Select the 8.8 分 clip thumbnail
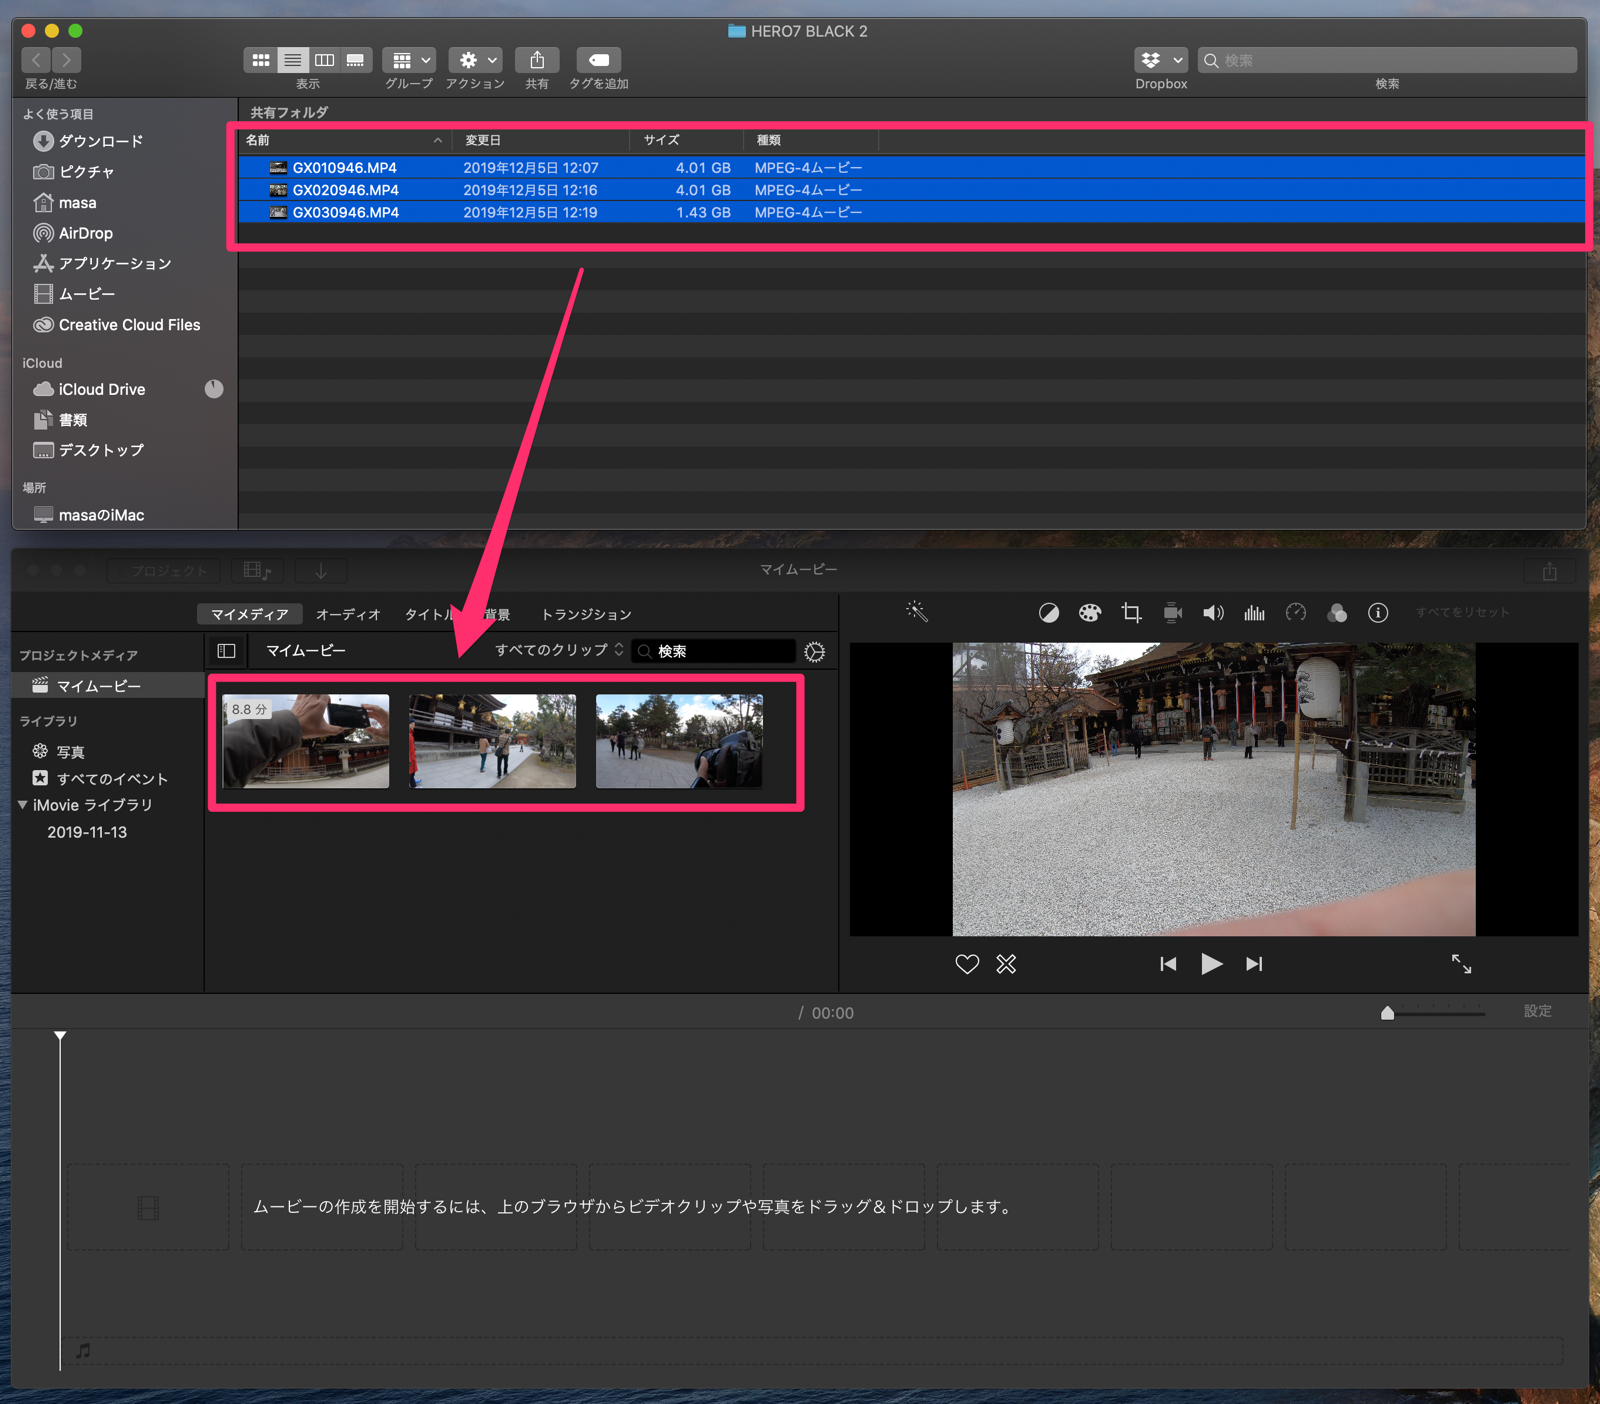 [x=306, y=741]
